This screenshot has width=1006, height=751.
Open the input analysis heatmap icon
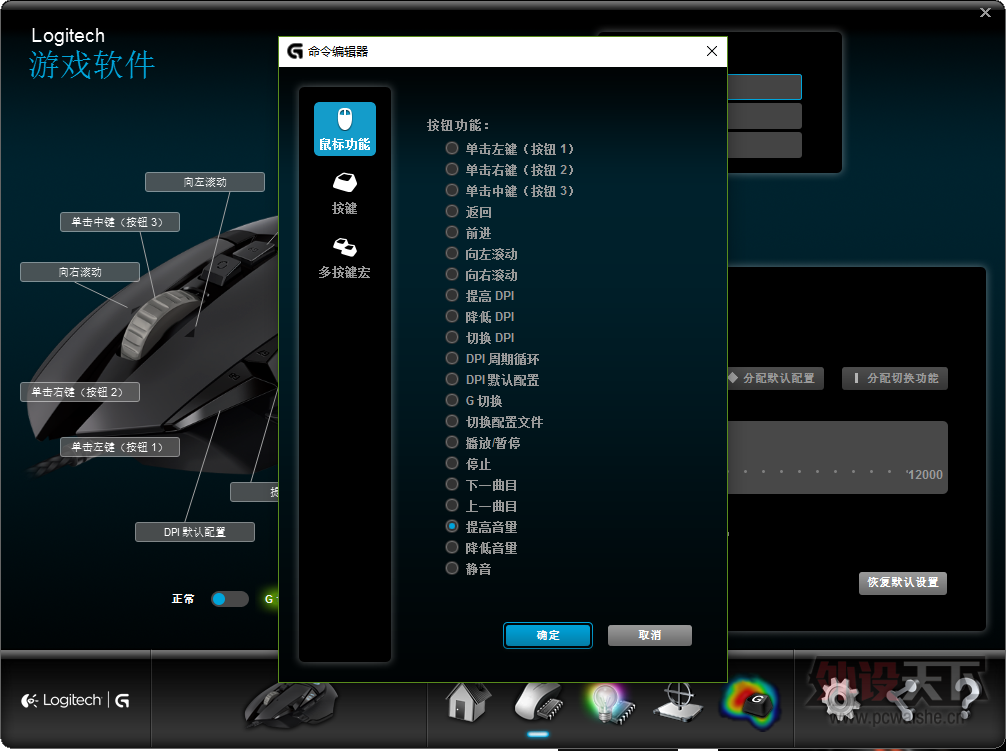click(x=750, y=702)
